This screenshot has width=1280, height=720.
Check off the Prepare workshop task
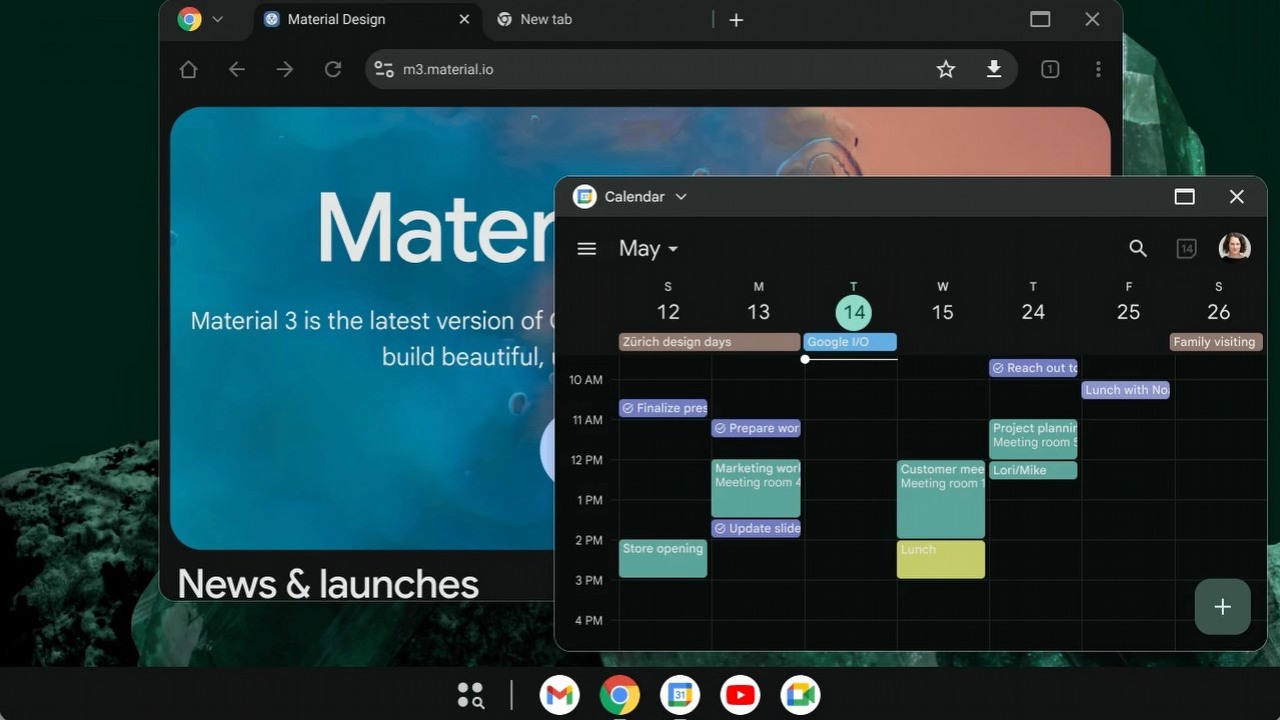[720, 428]
